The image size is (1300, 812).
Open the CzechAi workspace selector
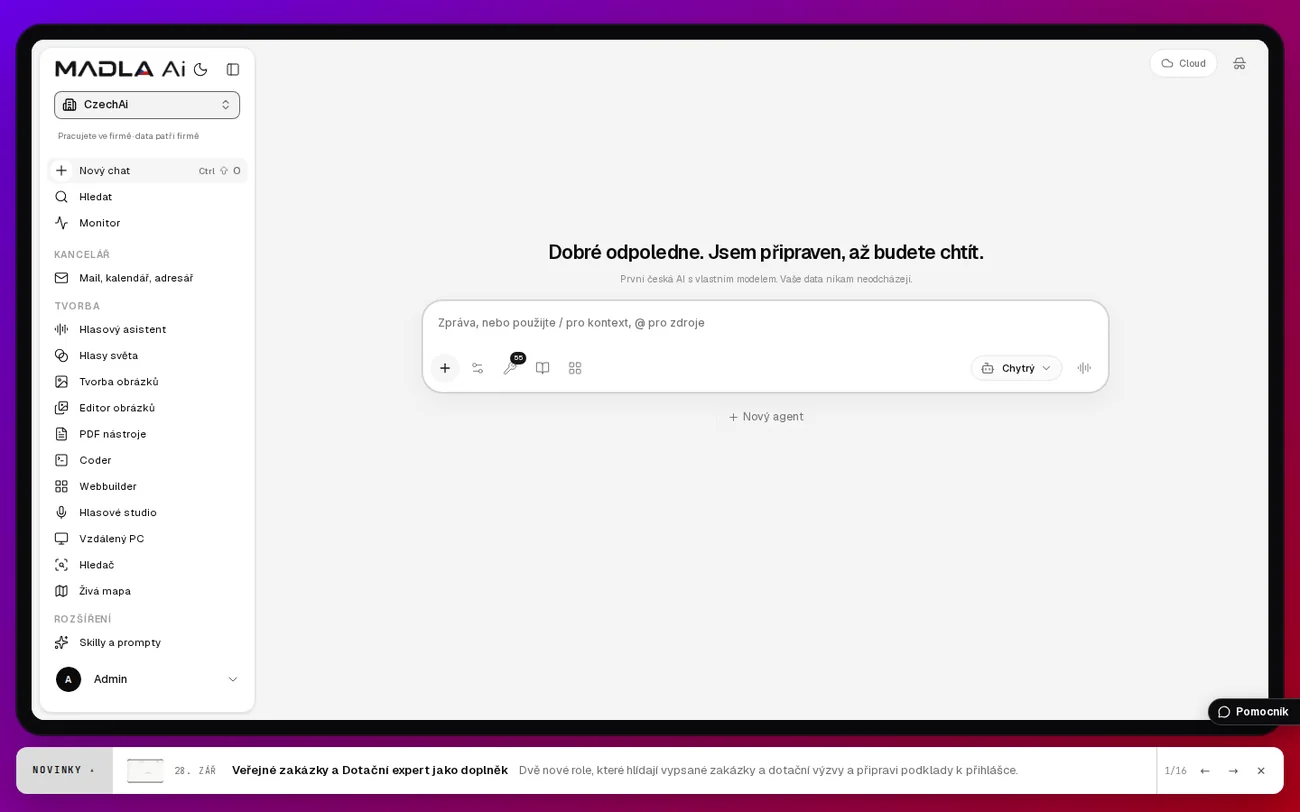(147, 105)
